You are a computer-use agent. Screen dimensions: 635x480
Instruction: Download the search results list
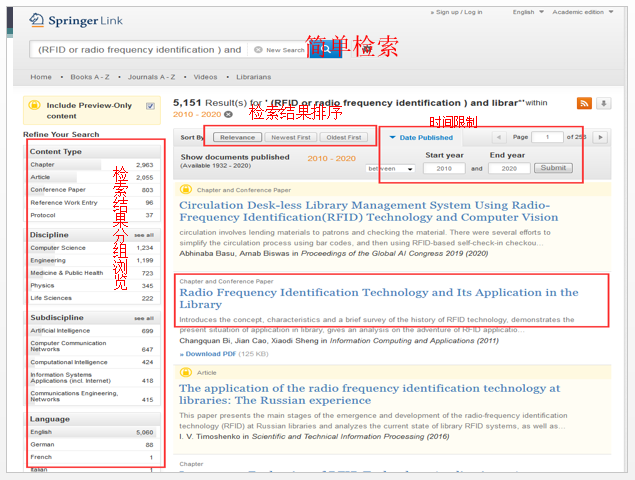[603, 103]
